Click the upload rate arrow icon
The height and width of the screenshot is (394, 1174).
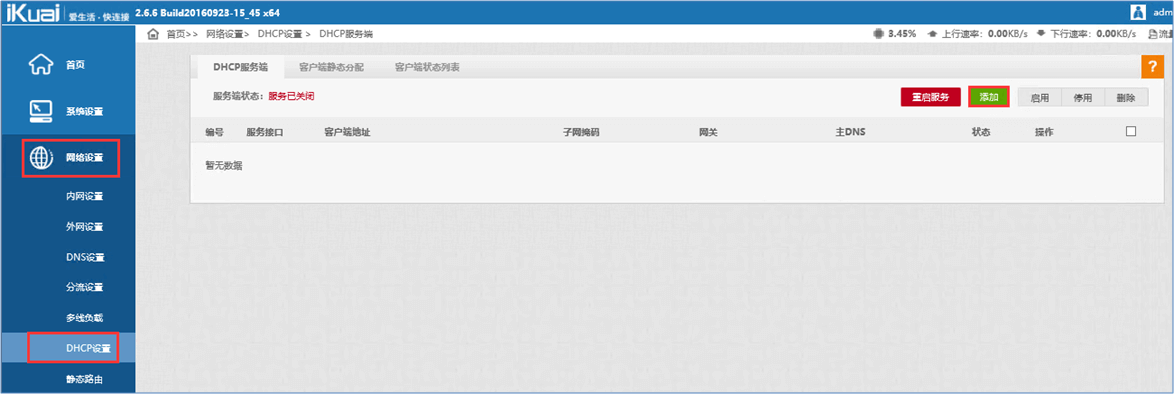coord(932,34)
